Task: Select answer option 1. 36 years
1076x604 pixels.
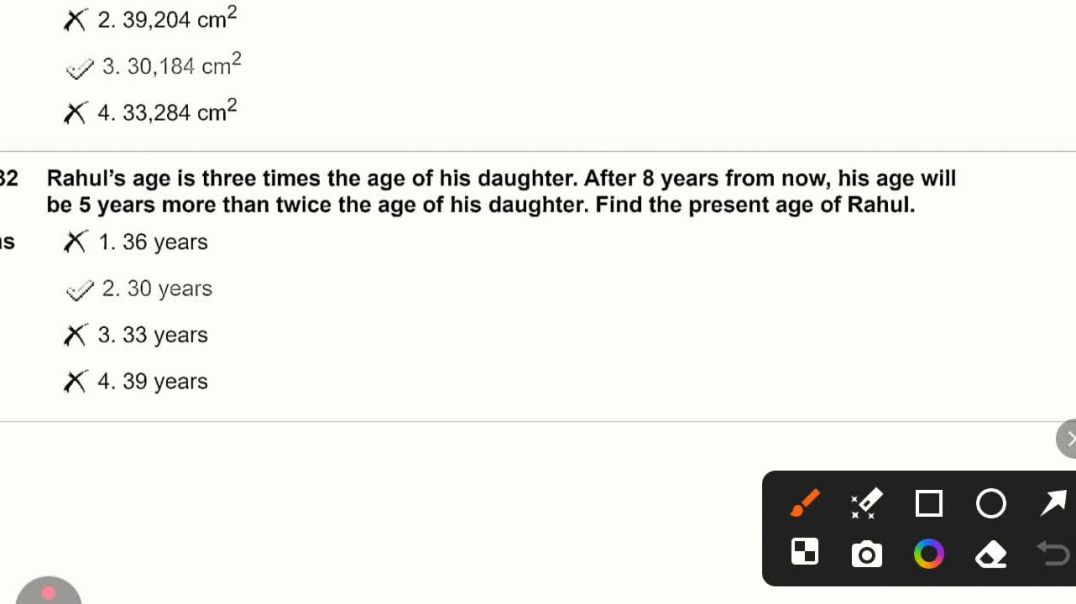Action: pos(152,242)
